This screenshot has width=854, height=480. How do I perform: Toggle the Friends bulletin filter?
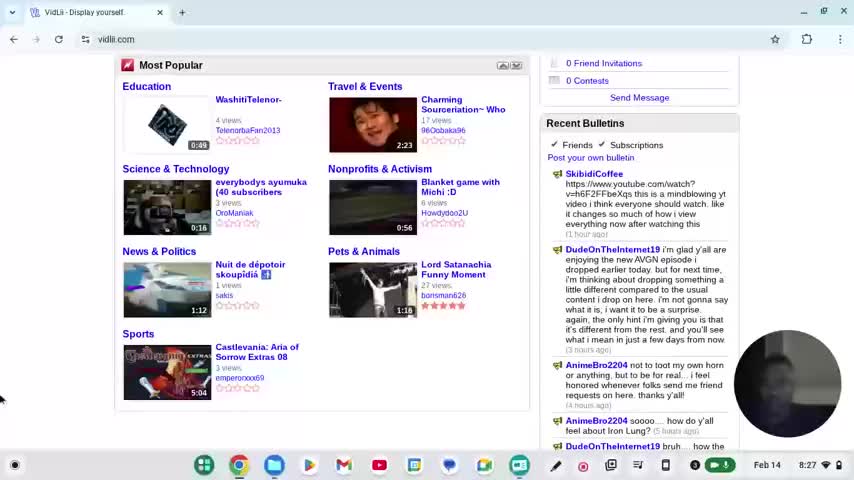[x=555, y=145]
